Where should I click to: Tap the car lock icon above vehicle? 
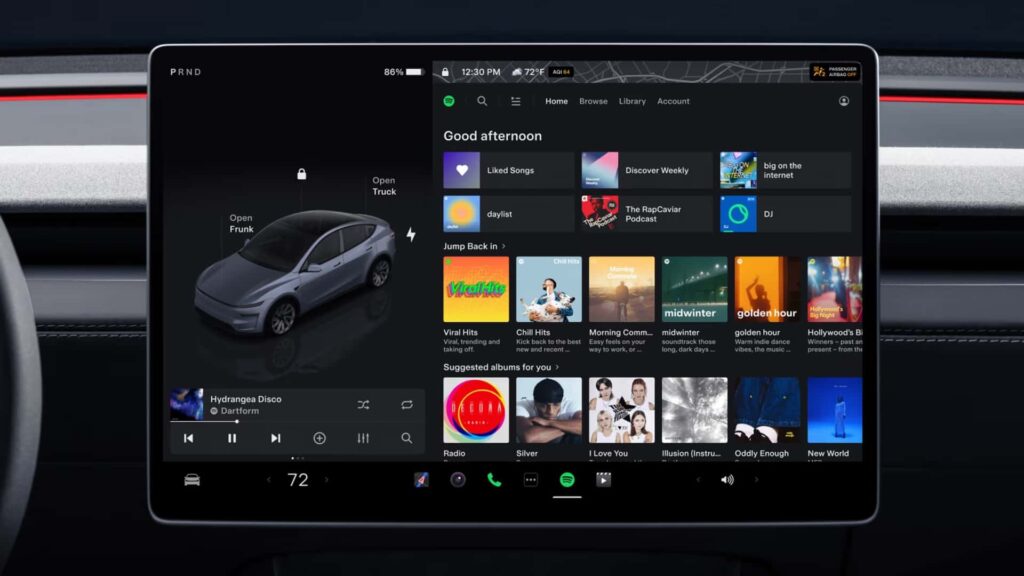point(302,174)
